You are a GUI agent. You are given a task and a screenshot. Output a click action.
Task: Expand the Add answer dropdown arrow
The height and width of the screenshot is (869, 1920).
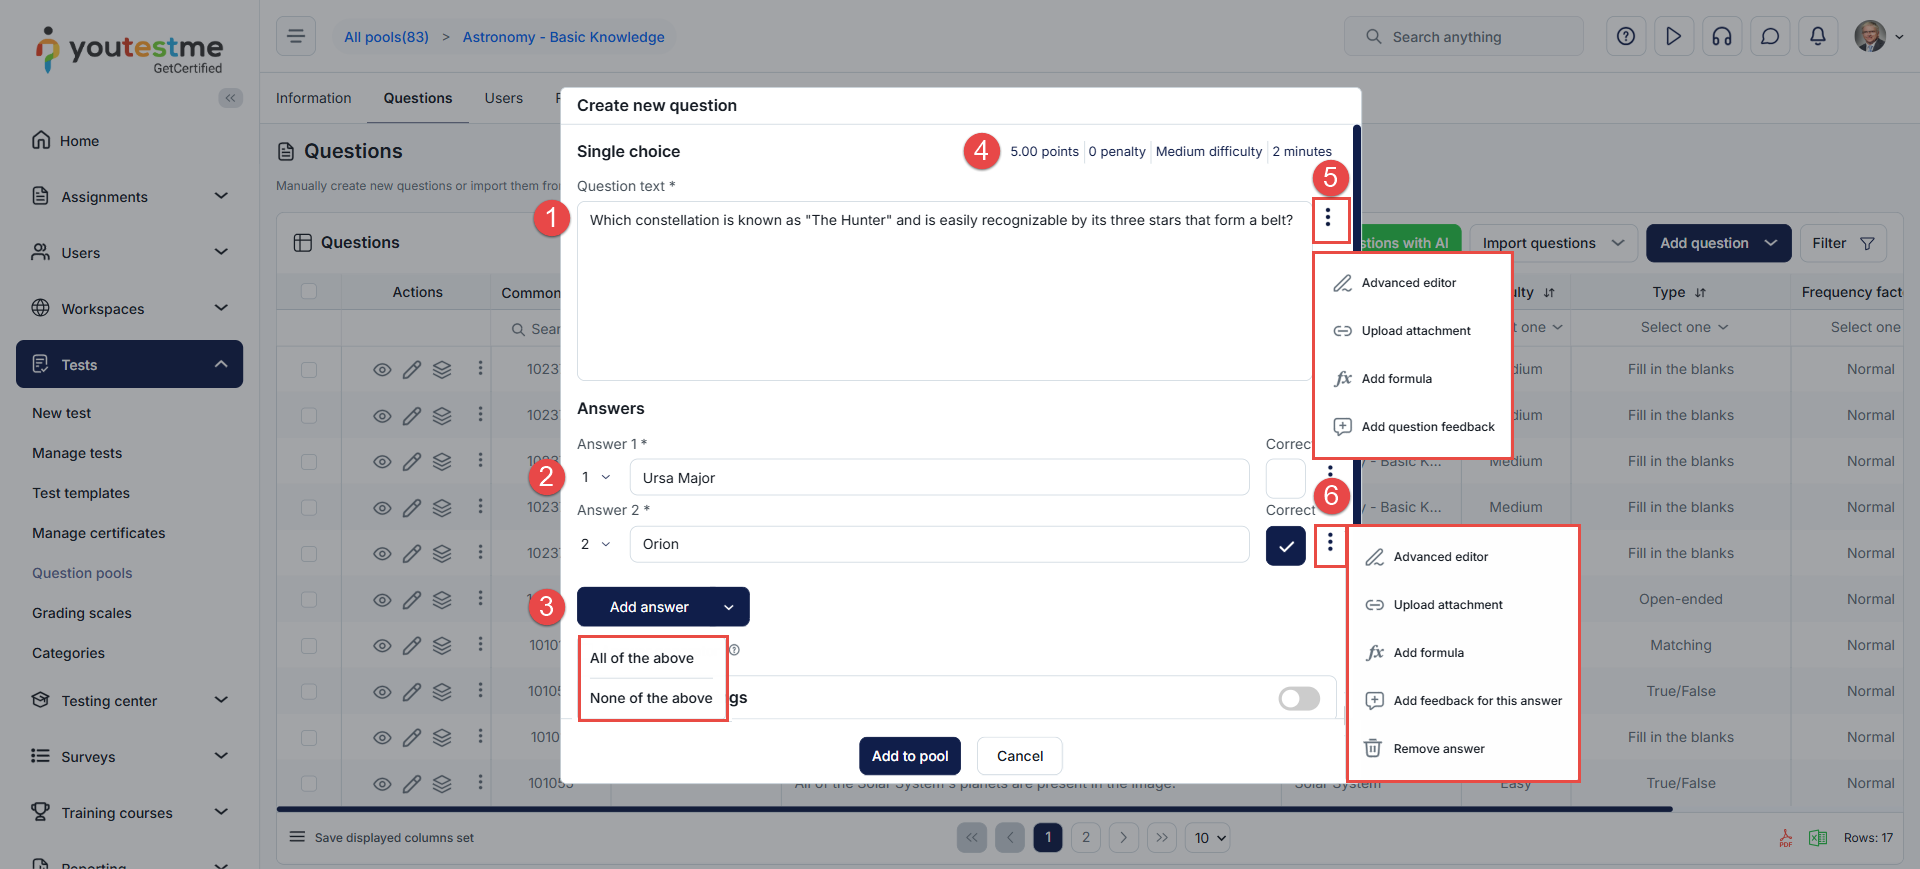729,607
